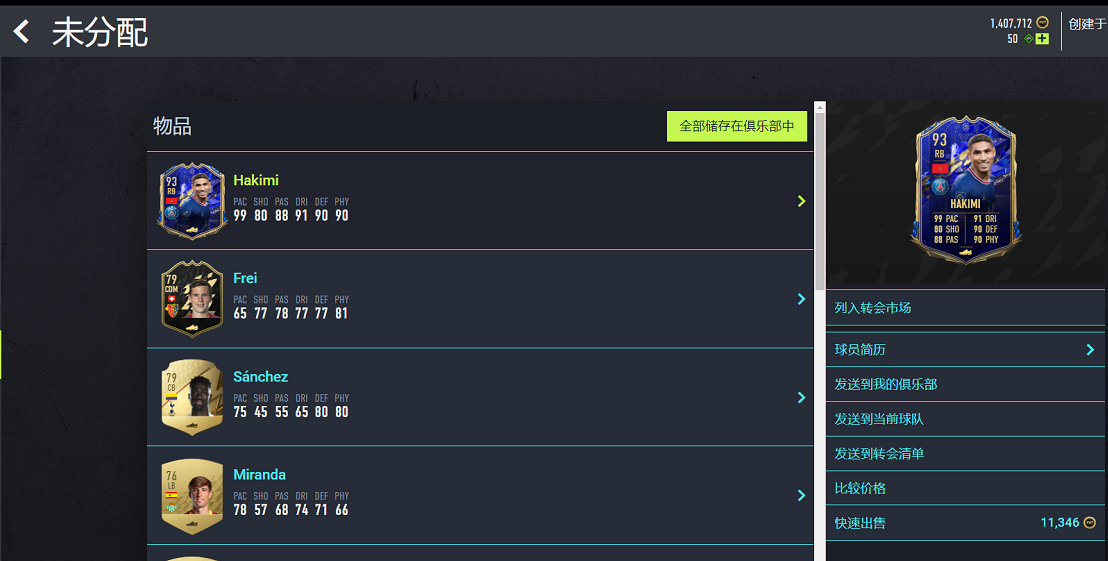Click scrollbar up arrow of items list
1108x561 pixels.
pyautogui.click(x=820, y=107)
